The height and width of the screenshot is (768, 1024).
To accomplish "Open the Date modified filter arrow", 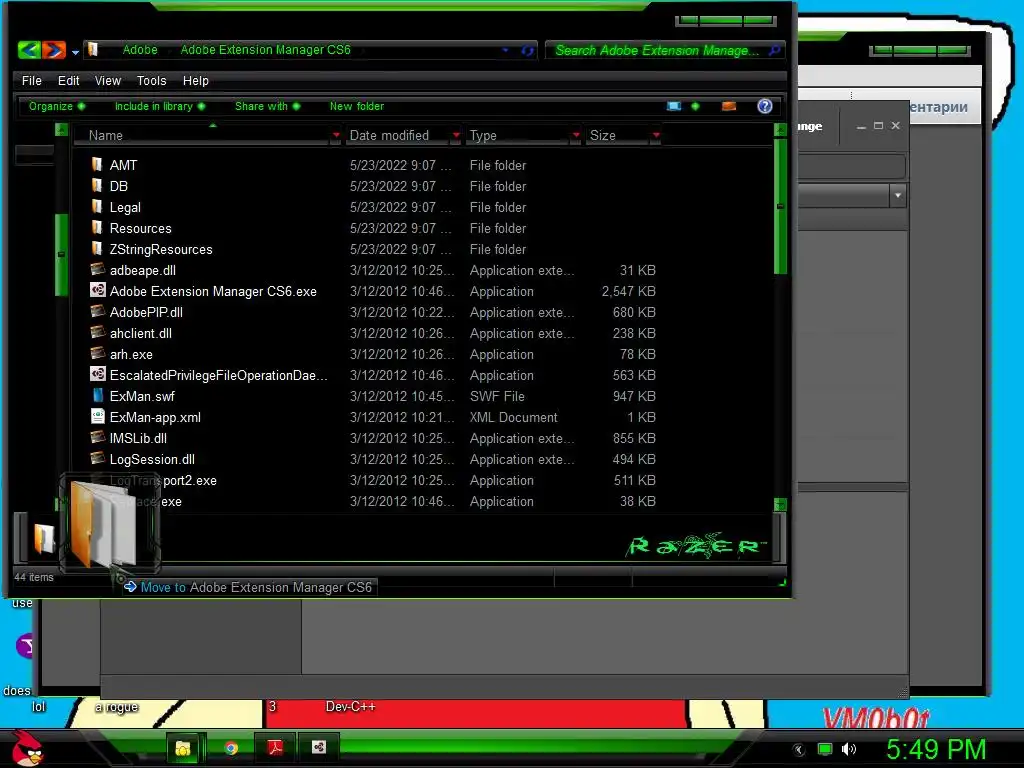I will 456,135.
